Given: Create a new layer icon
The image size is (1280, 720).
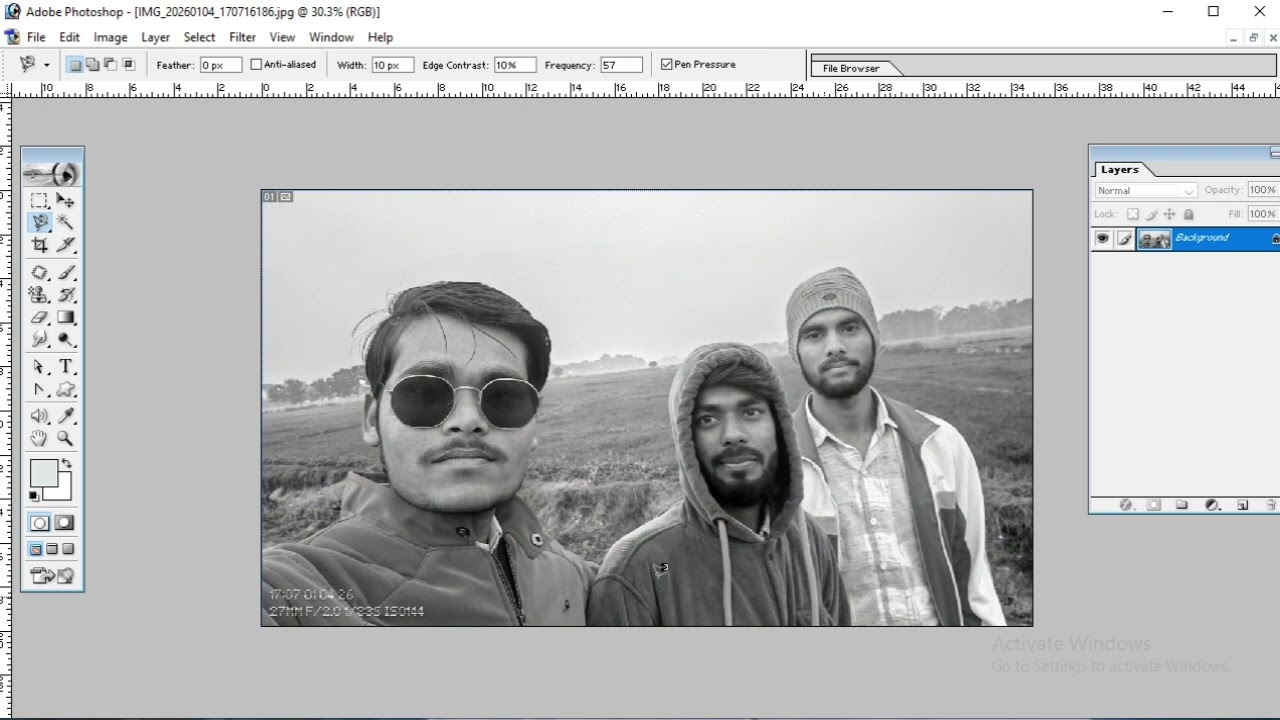Looking at the screenshot, I should (1242, 505).
